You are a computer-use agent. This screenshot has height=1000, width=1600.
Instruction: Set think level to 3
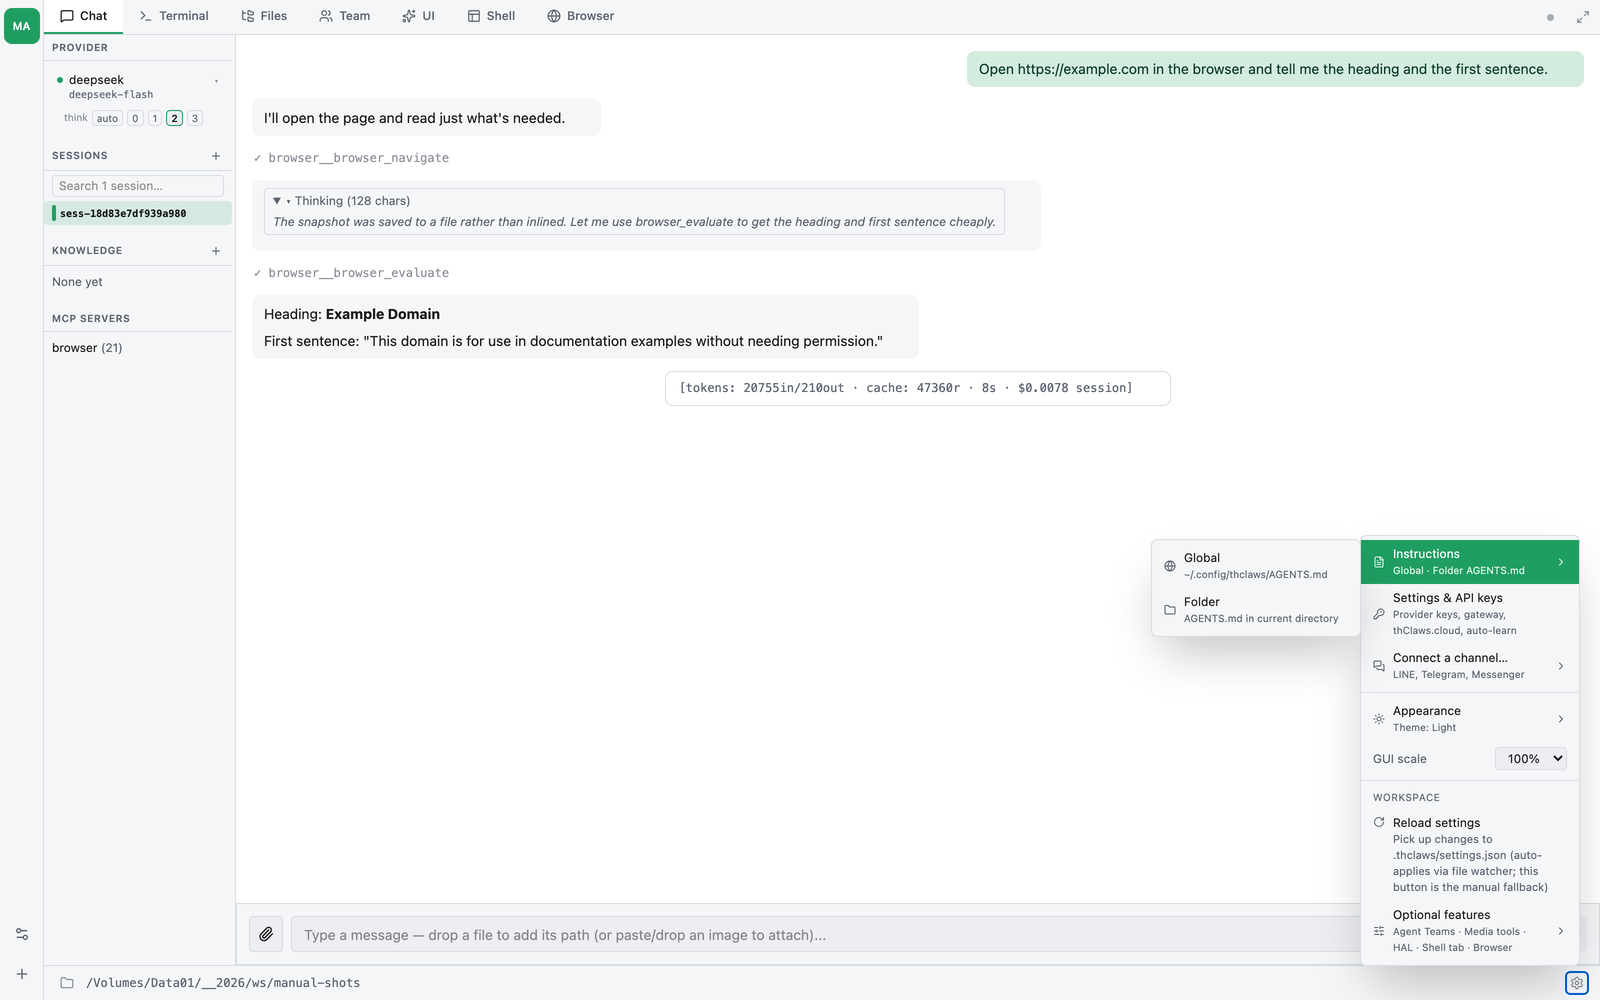pos(194,118)
